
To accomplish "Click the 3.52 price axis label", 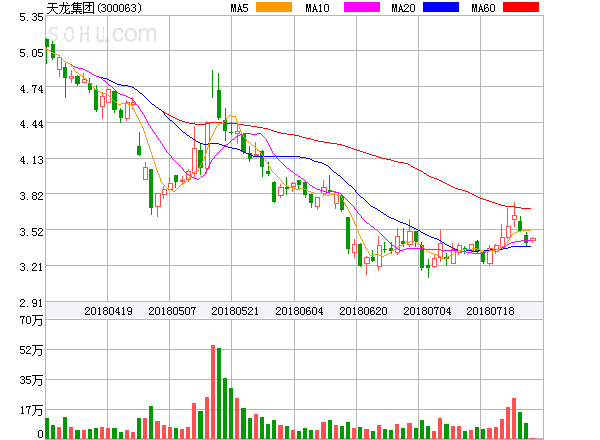I will 31,231.
